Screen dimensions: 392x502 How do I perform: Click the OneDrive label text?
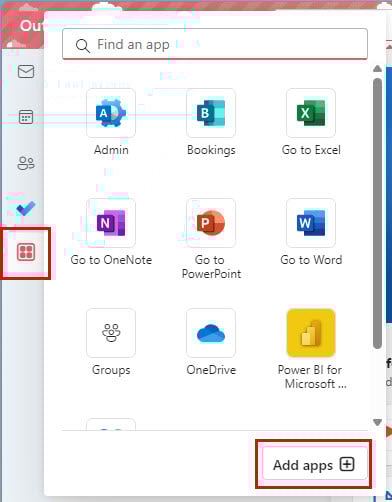click(x=211, y=370)
